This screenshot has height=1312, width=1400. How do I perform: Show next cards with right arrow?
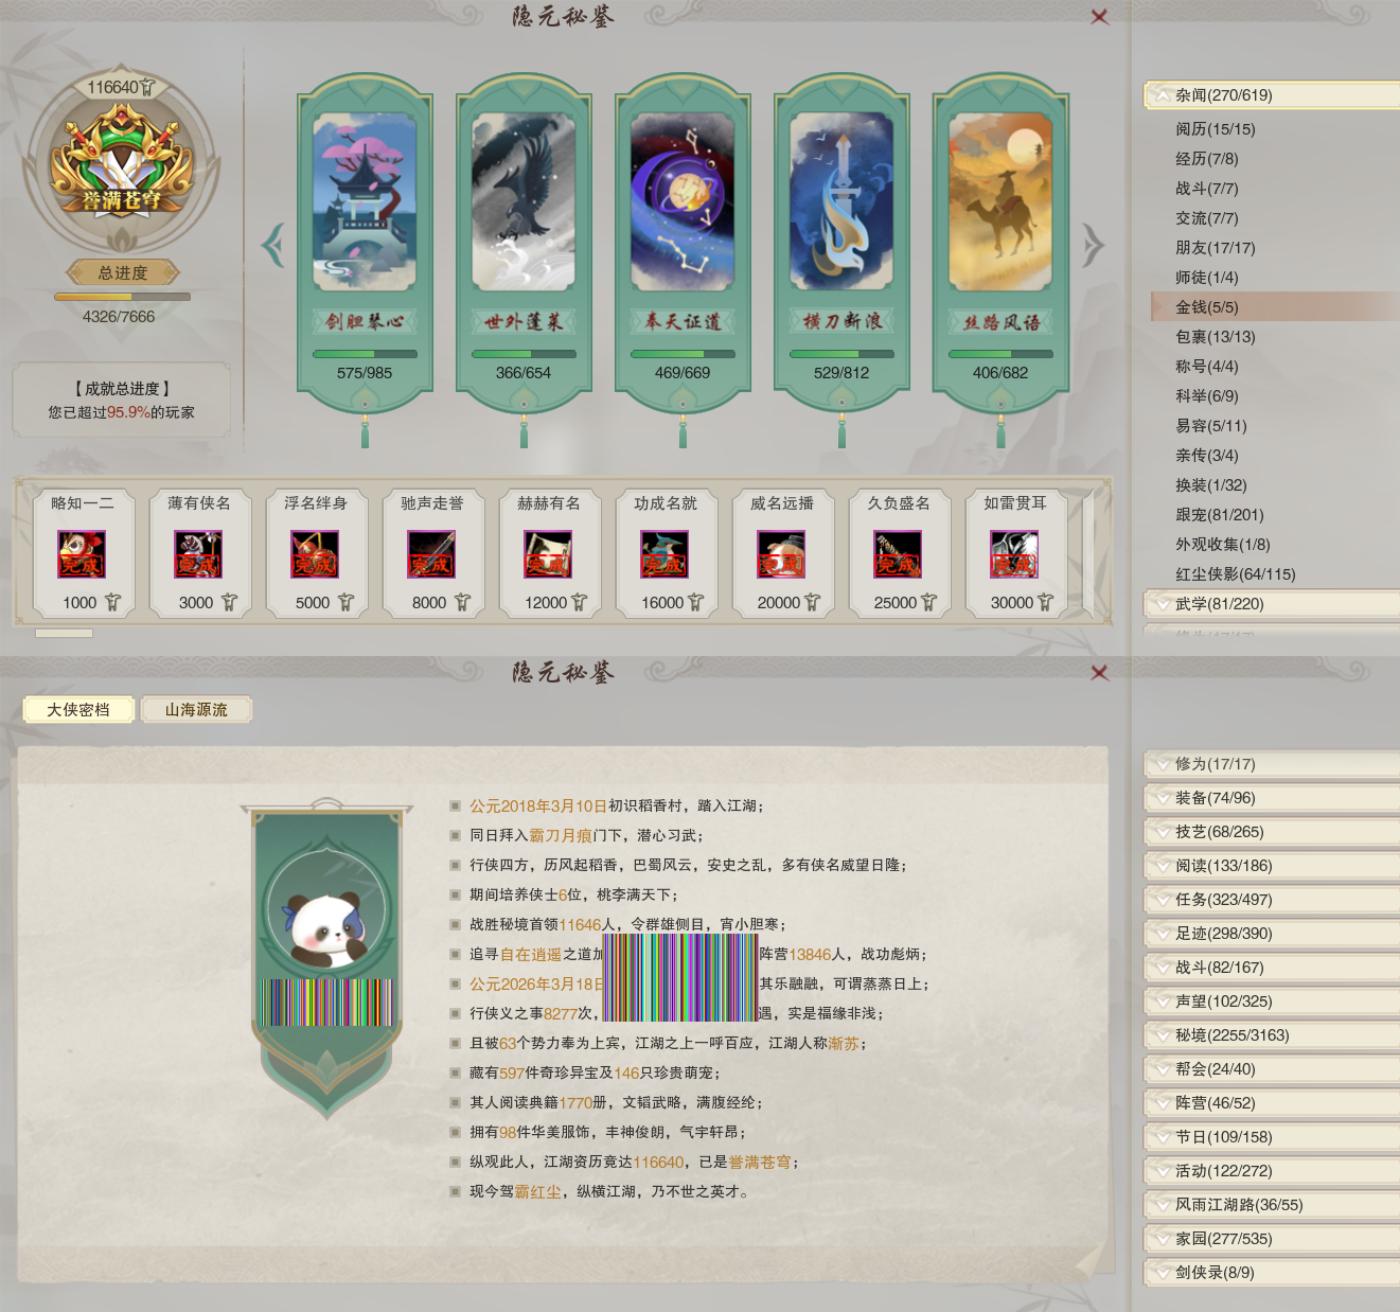[x=1093, y=245]
